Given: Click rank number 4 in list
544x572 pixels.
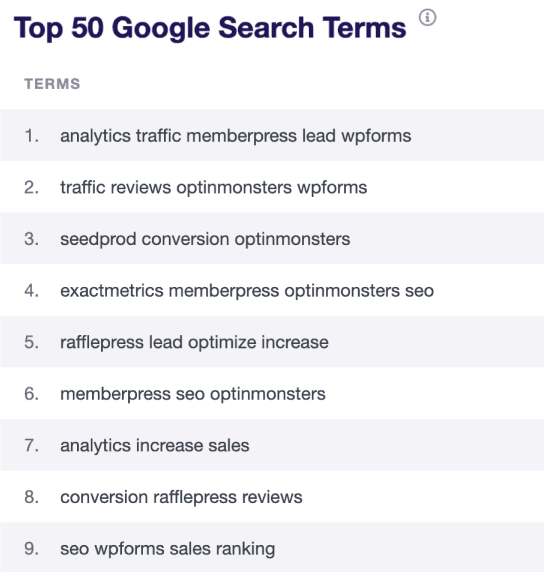Looking at the screenshot, I should point(31,291).
